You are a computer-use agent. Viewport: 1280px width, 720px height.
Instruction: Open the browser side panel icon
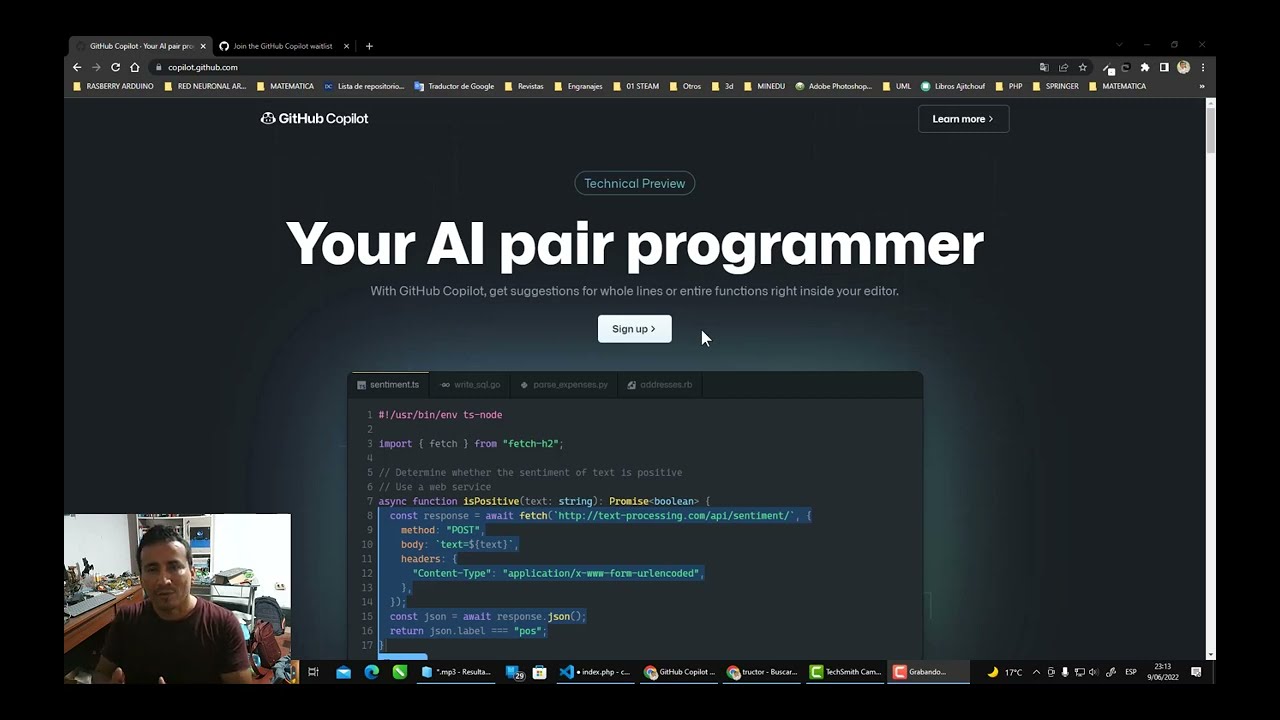[1164, 67]
